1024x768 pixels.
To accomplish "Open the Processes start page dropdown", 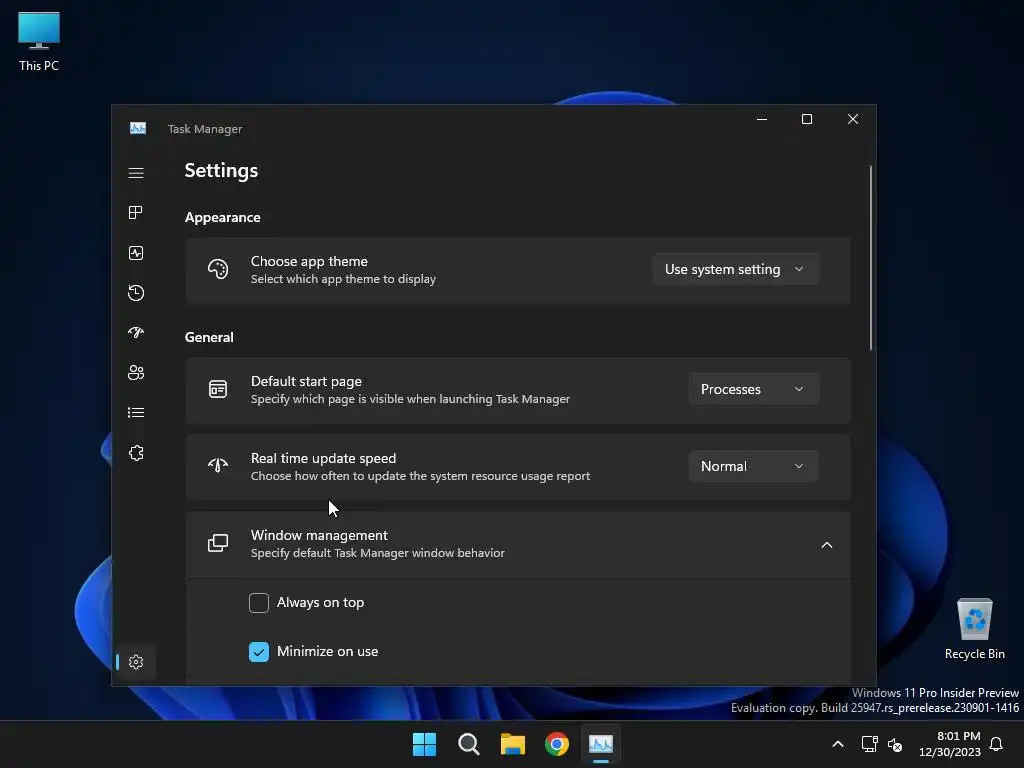I will [x=753, y=389].
